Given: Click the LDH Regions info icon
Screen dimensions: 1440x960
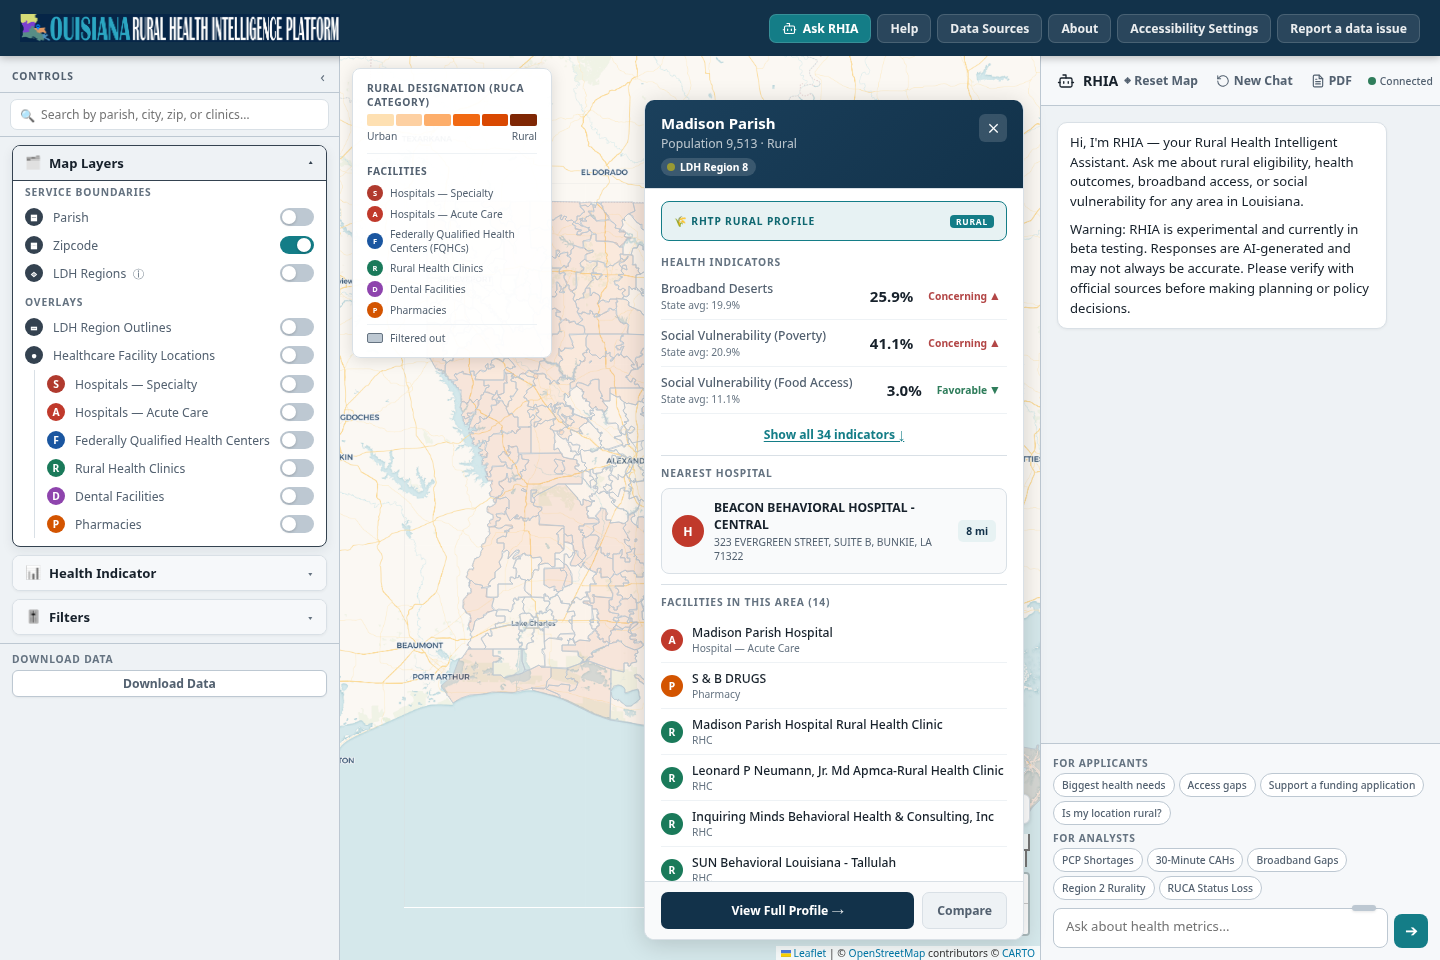Looking at the screenshot, I should click(x=139, y=274).
